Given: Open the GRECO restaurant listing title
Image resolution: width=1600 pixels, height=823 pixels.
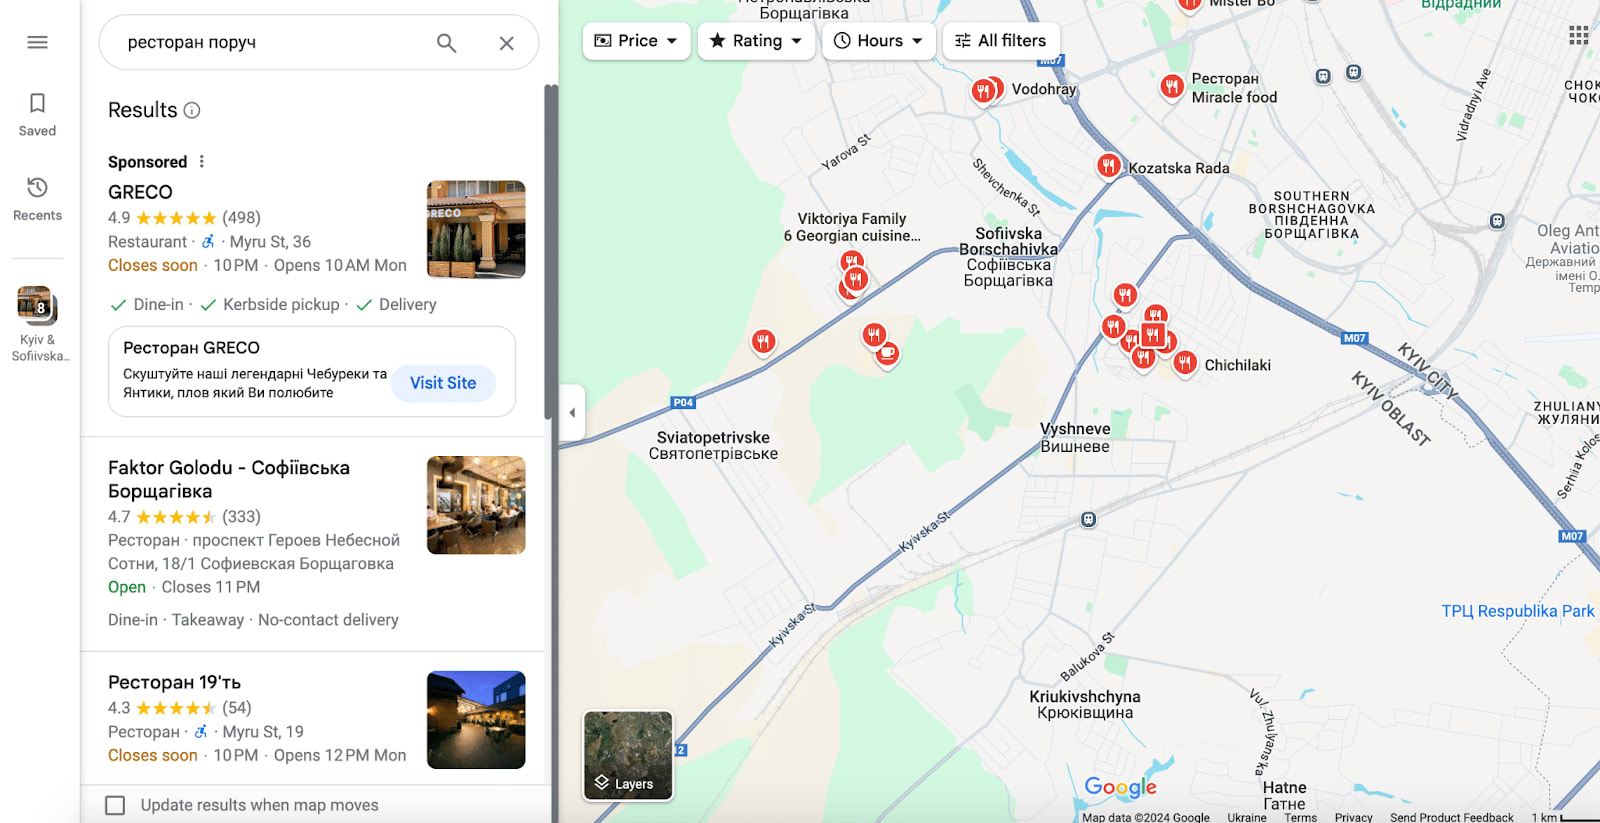Looking at the screenshot, I should point(140,192).
